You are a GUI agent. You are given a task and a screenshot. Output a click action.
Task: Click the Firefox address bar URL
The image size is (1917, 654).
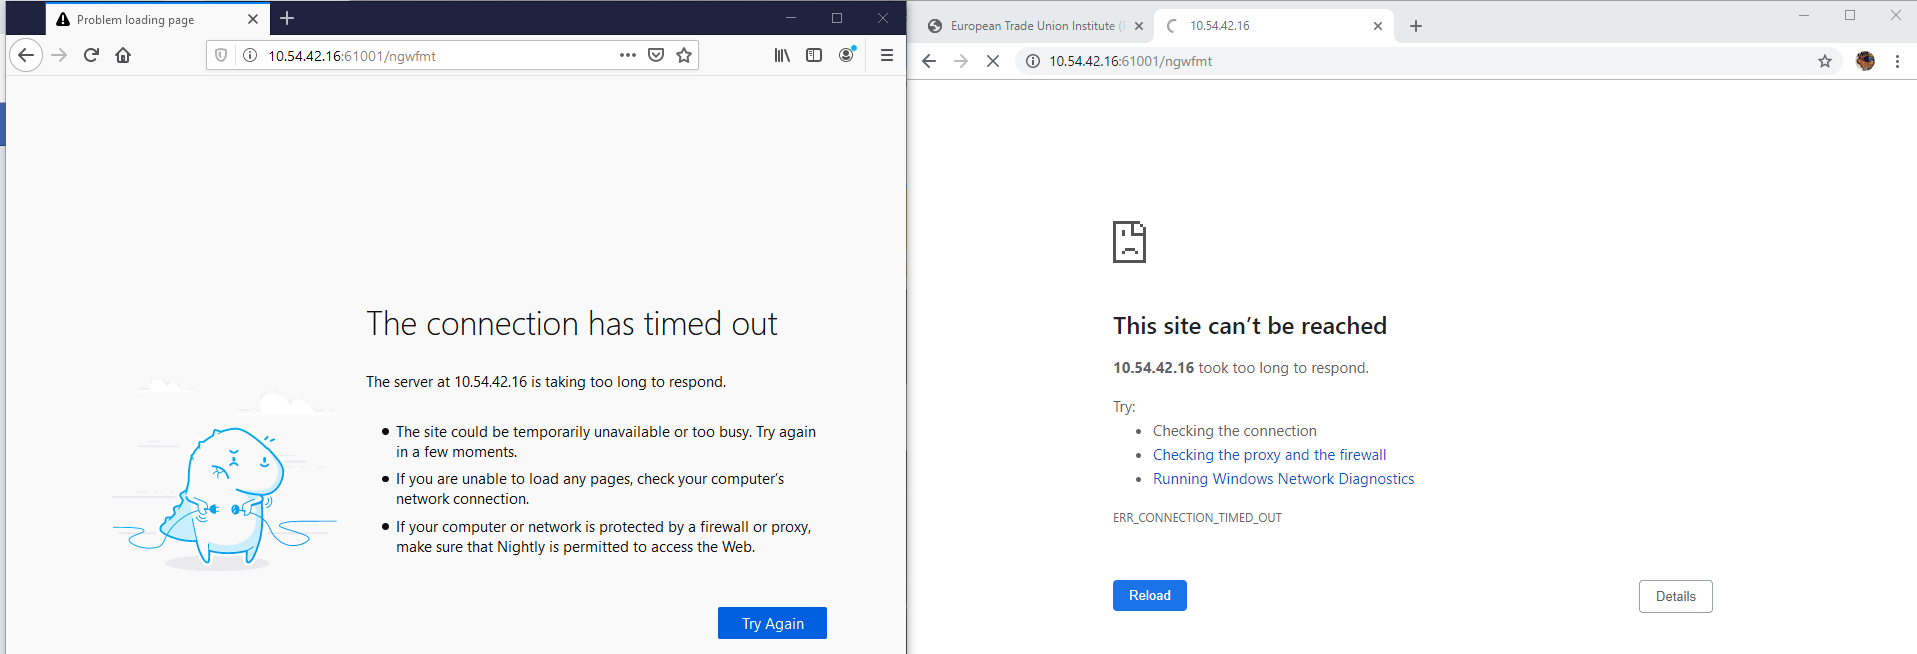coord(352,56)
